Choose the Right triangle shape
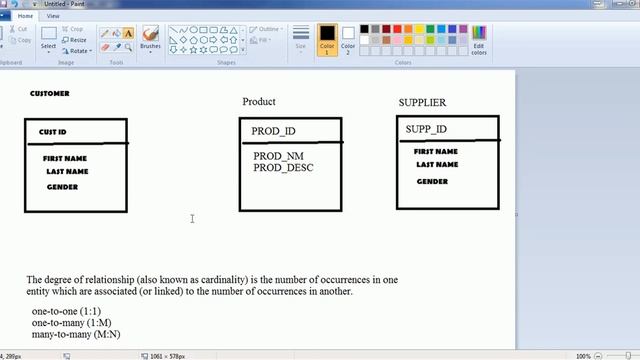 coord(173,40)
